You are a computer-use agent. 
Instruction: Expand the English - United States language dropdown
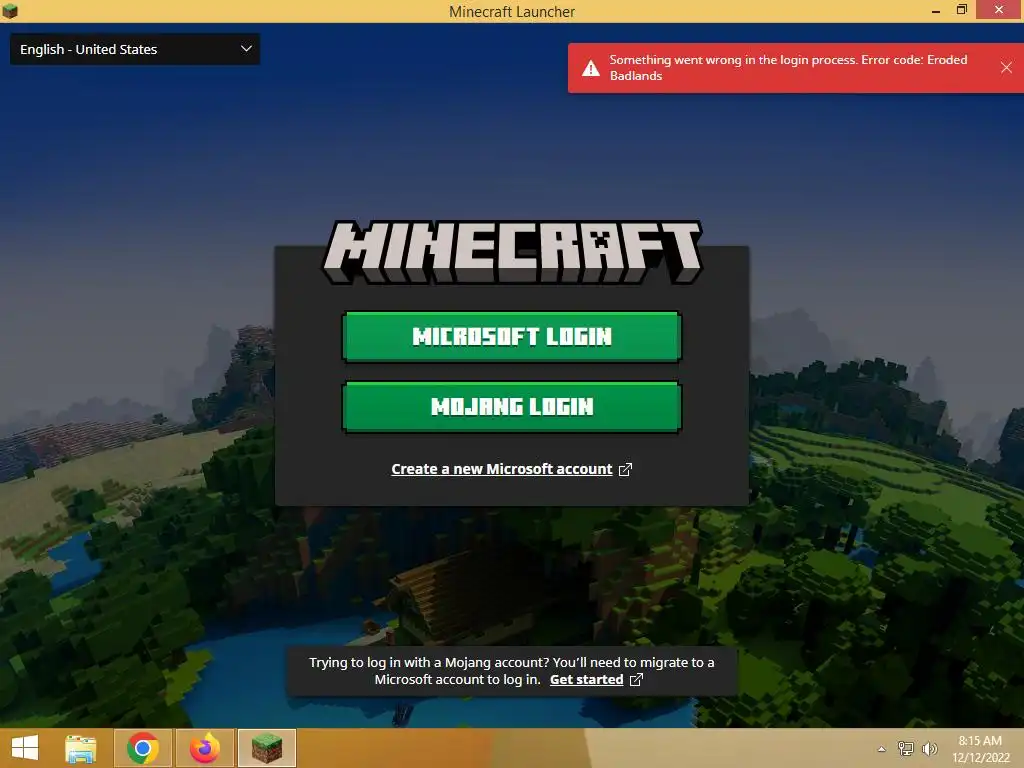135,49
